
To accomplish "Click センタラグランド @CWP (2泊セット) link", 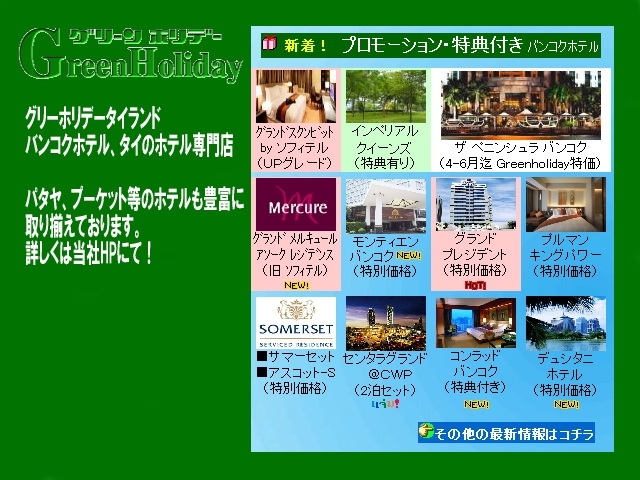I will pyautogui.click(x=385, y=374).
